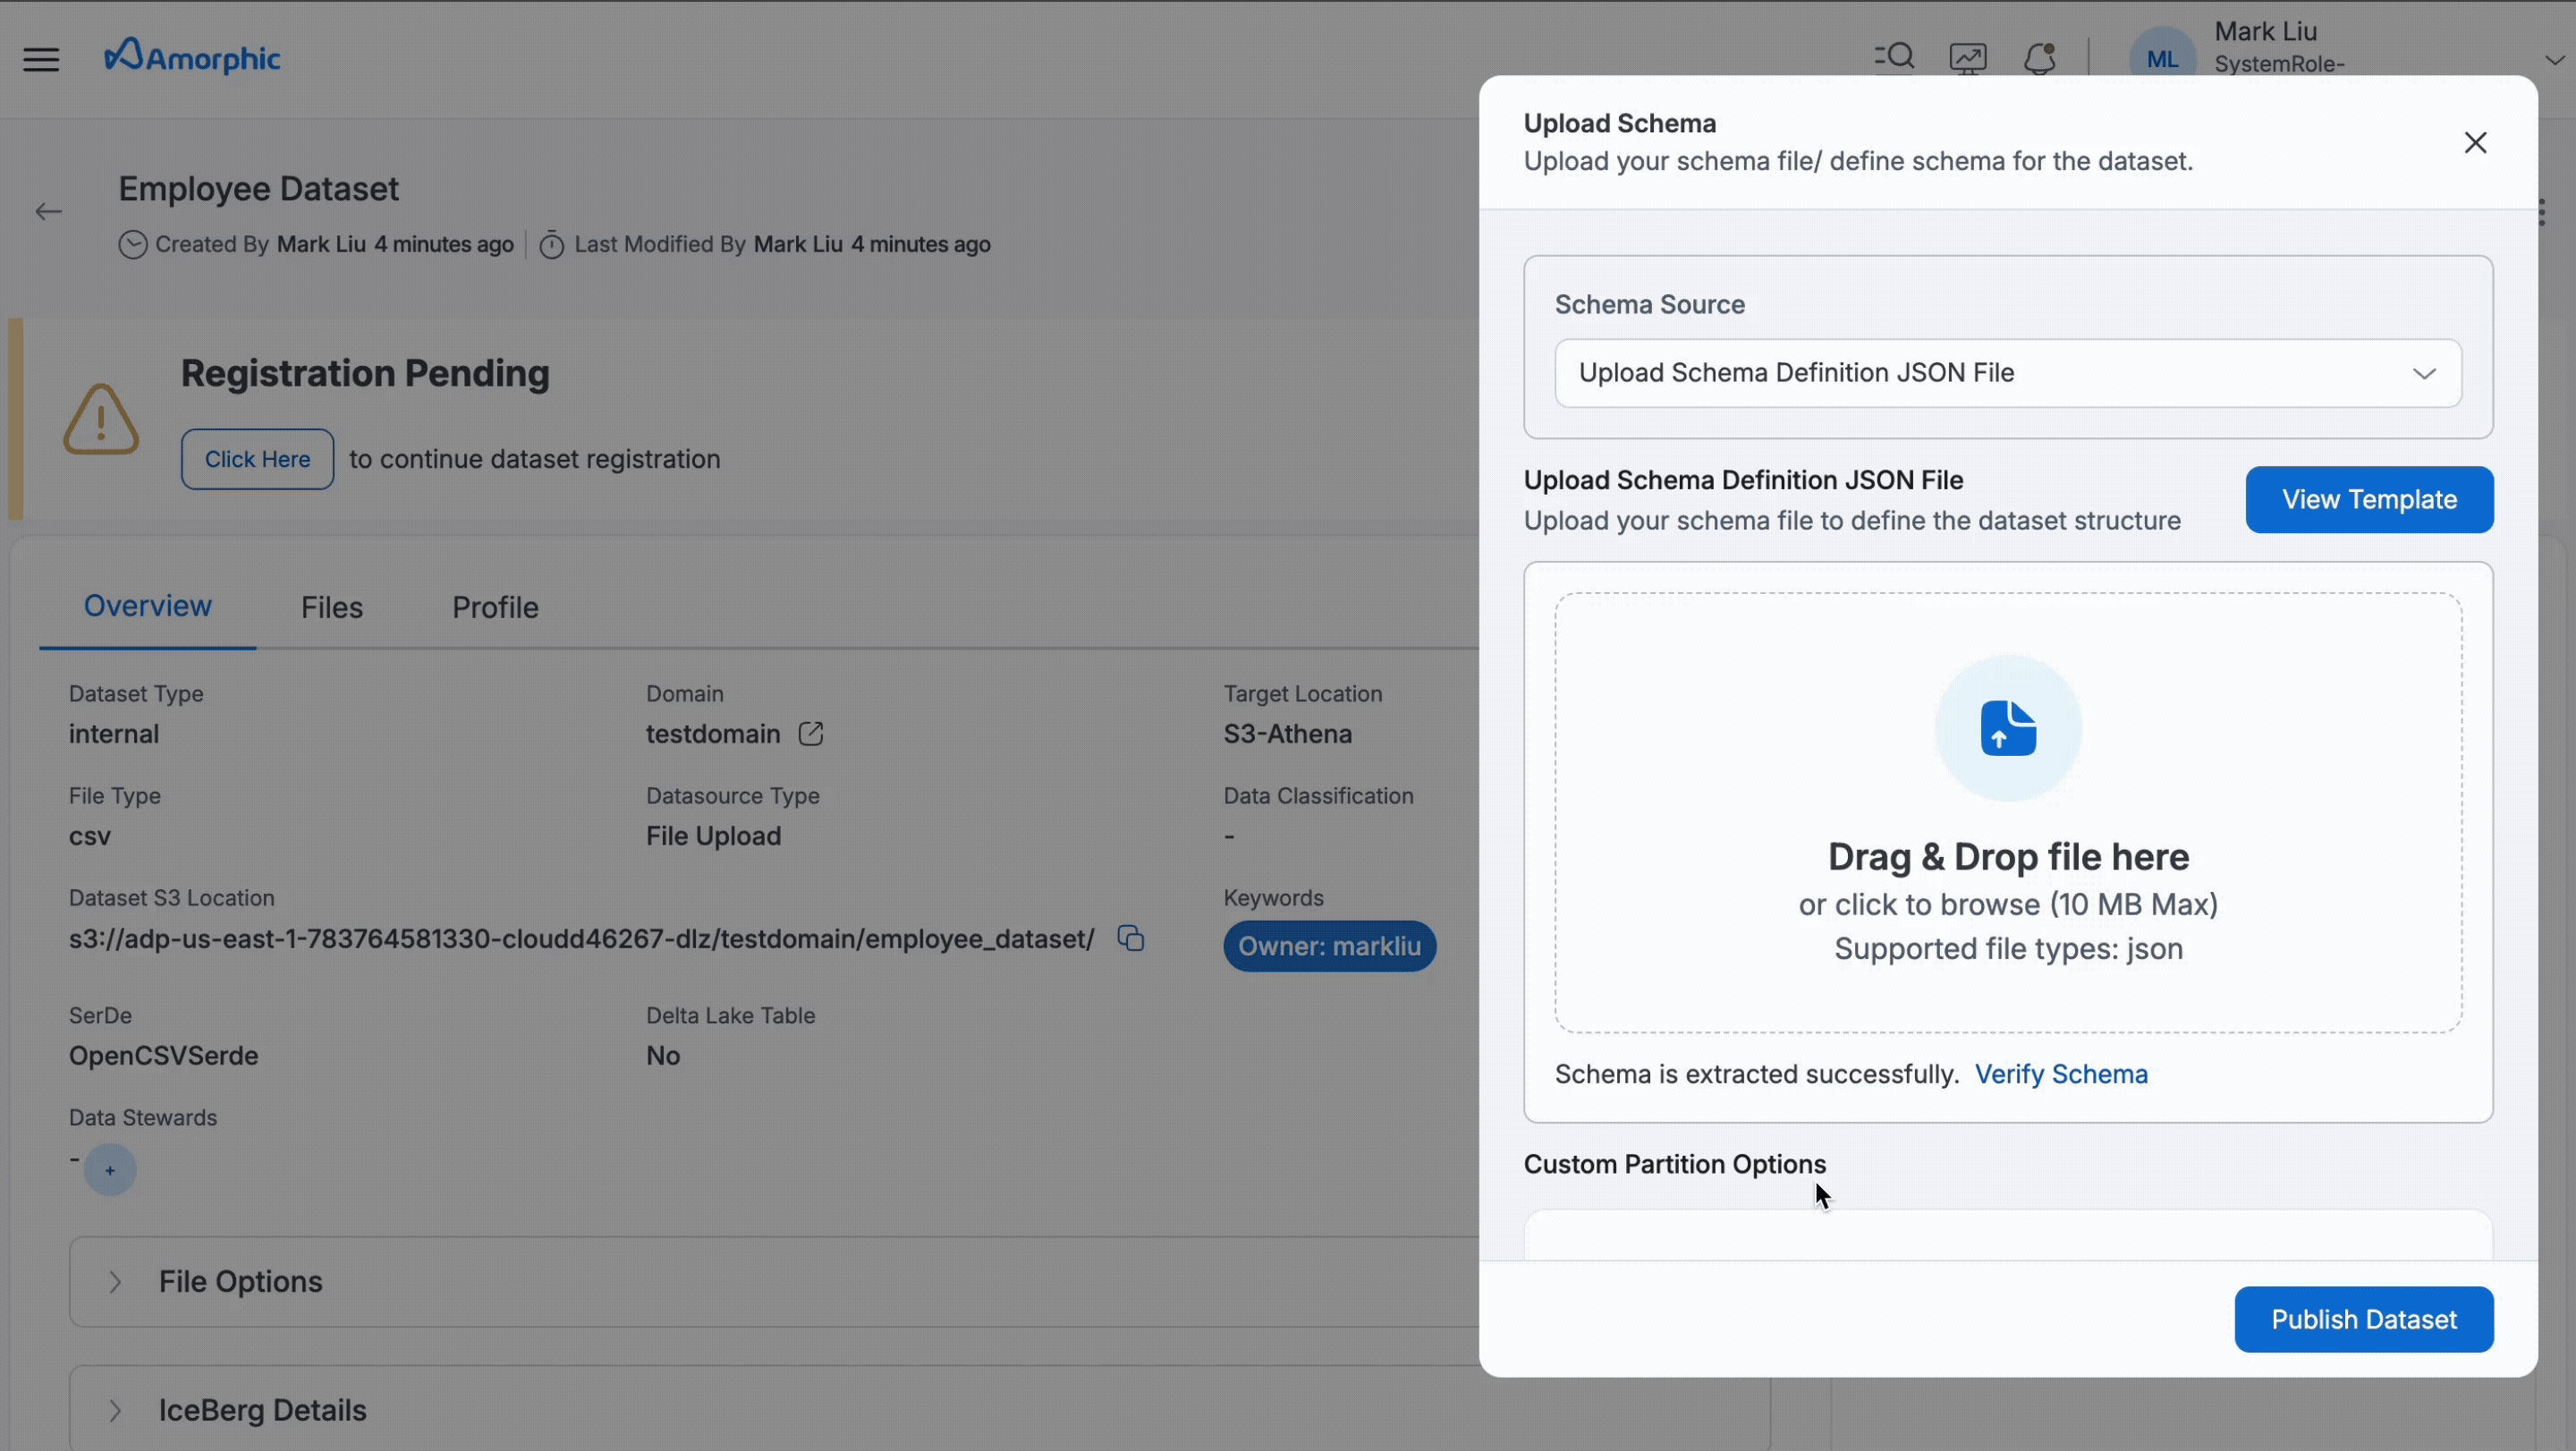Open the testdomain external link icon

810,734
